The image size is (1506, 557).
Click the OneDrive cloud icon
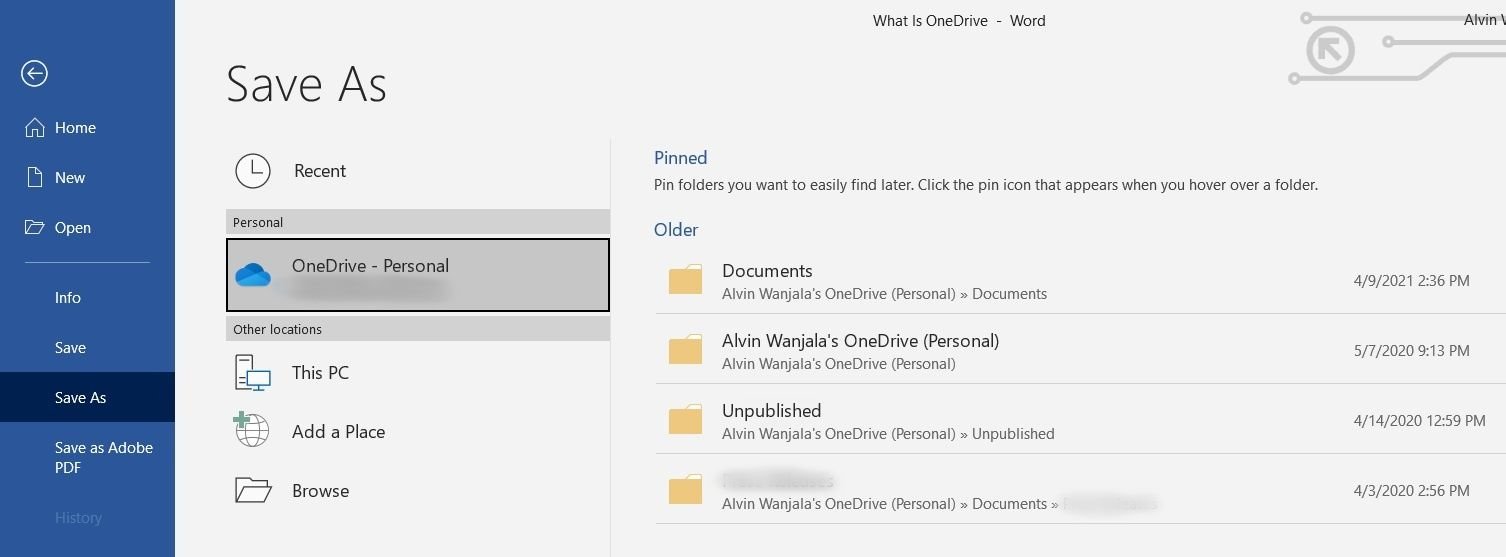click(253, 275)
